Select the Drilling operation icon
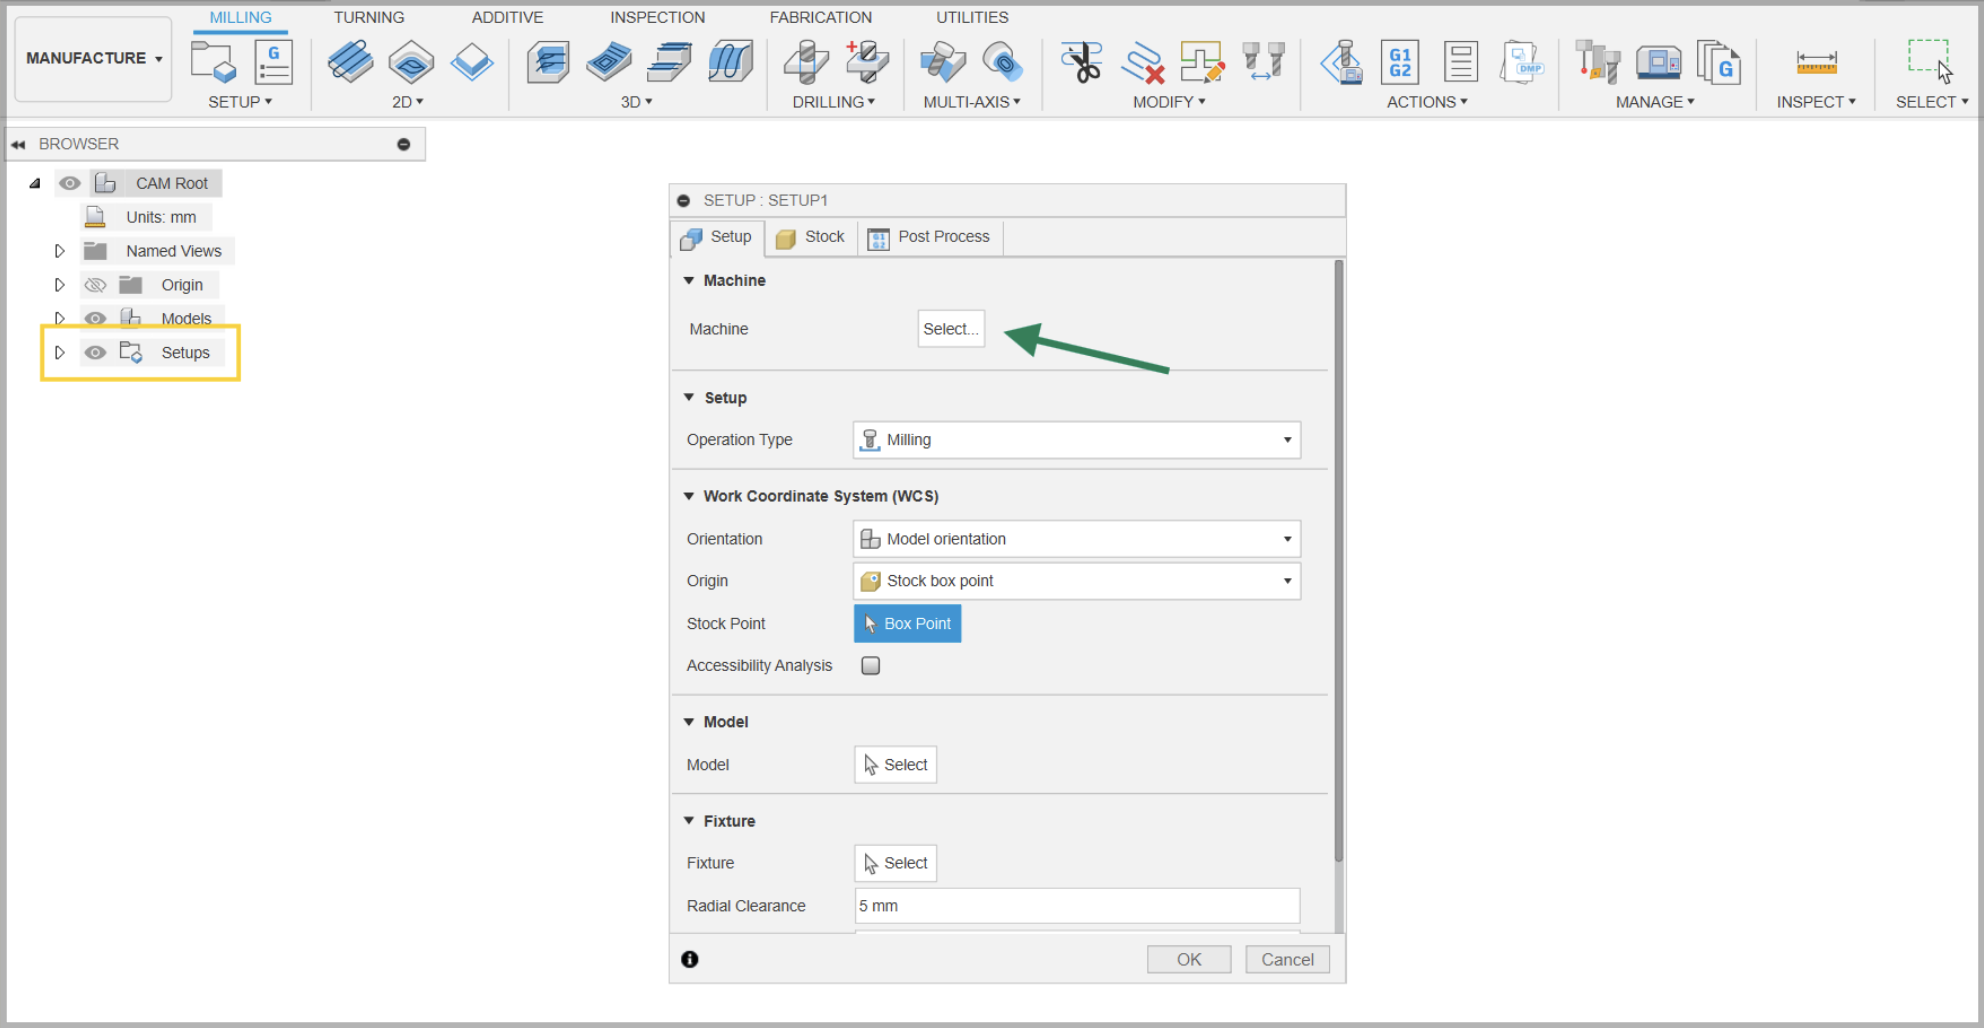 tap(807, 62)
